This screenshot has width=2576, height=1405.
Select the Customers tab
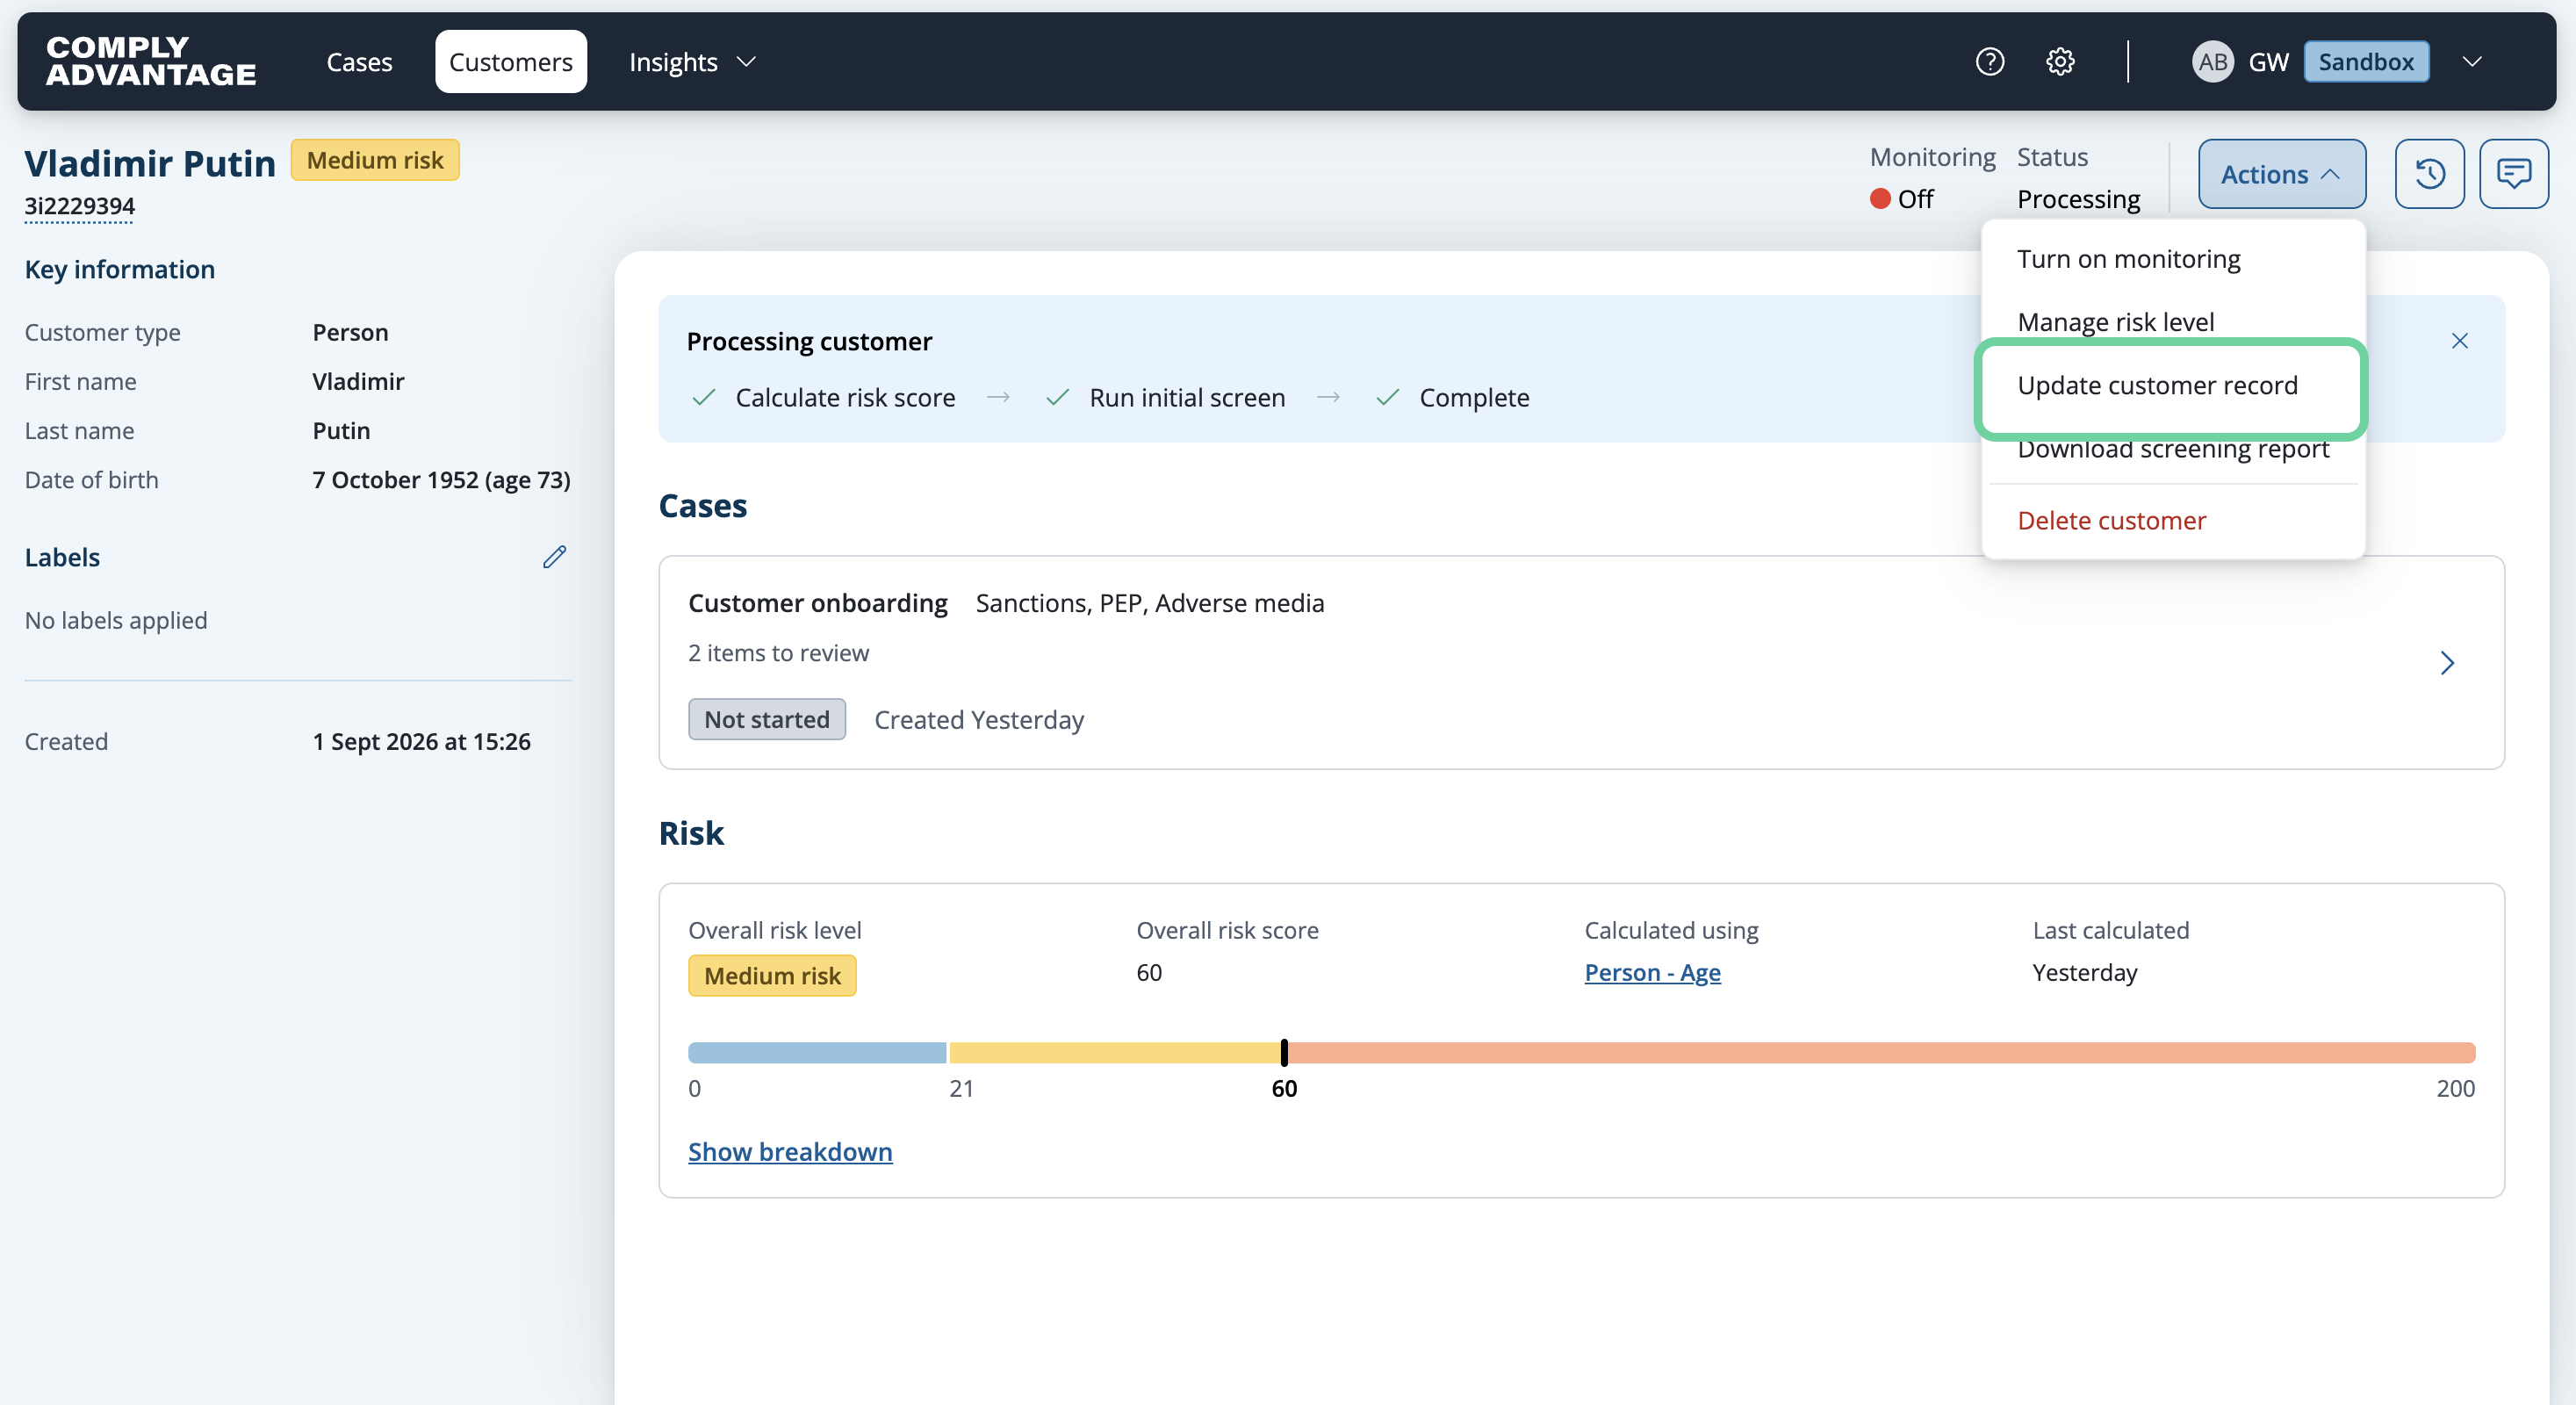click(x=511, y=62)
